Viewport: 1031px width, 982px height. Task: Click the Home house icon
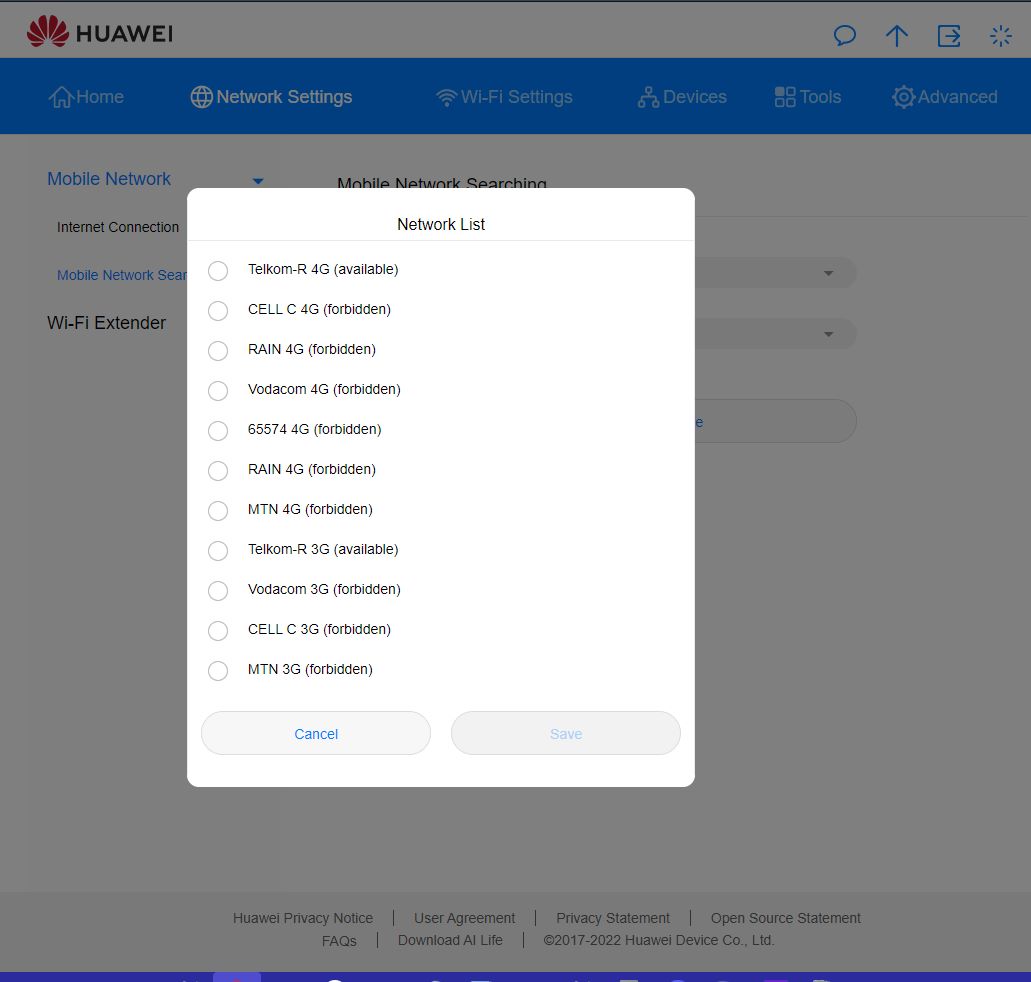pyautogui.click(x=60, y=97)
